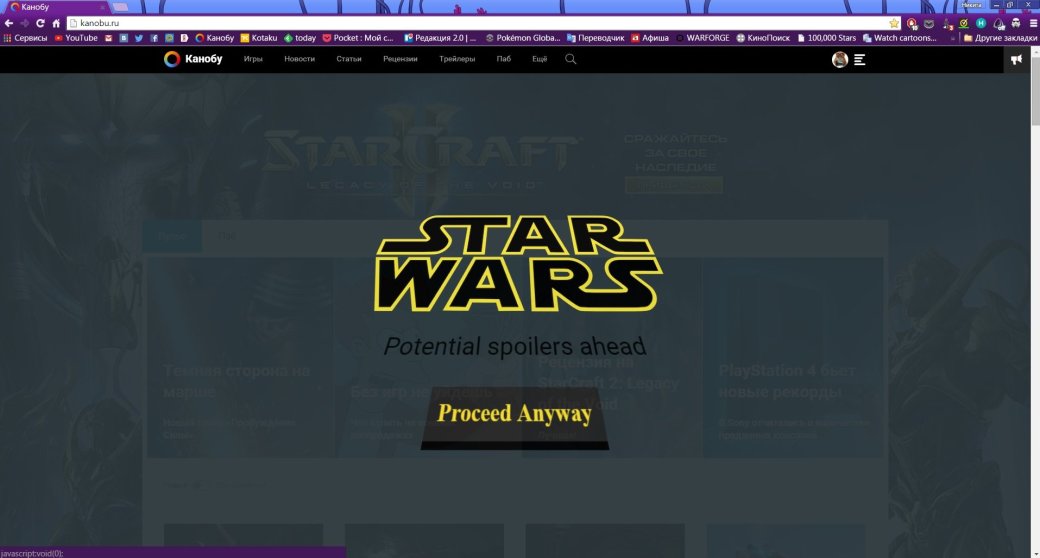The height and width of the screenshot is (558, 1040).
Task: Open the stormtrooper helmet extension
Action: pos(1015,24)
